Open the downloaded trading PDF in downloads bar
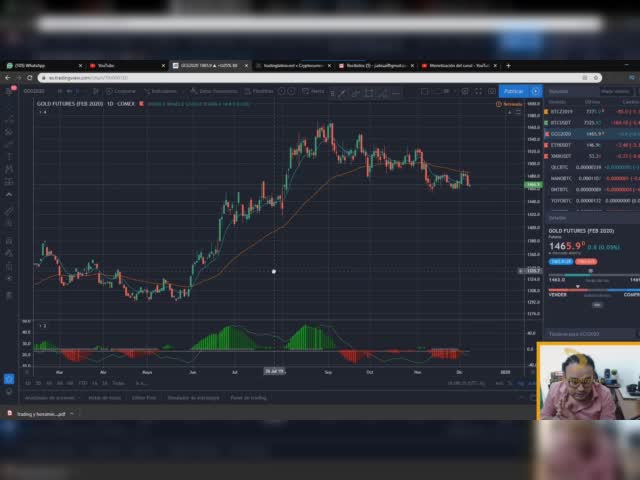640x480 pixels. (x=36, y=413)
